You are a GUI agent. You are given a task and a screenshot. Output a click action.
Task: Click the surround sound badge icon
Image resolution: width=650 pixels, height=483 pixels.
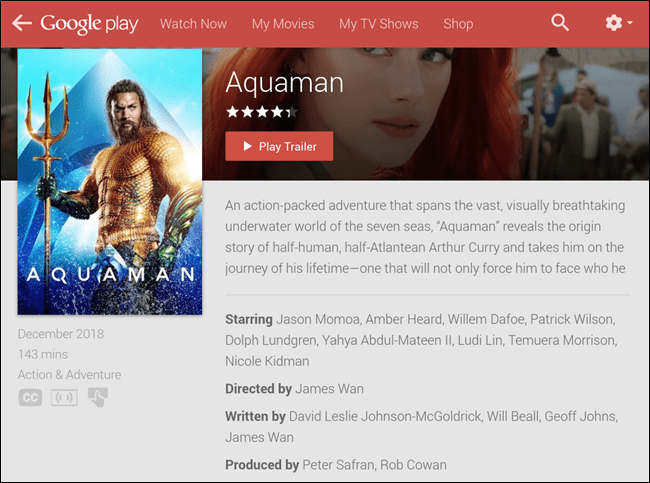[64, 397]
